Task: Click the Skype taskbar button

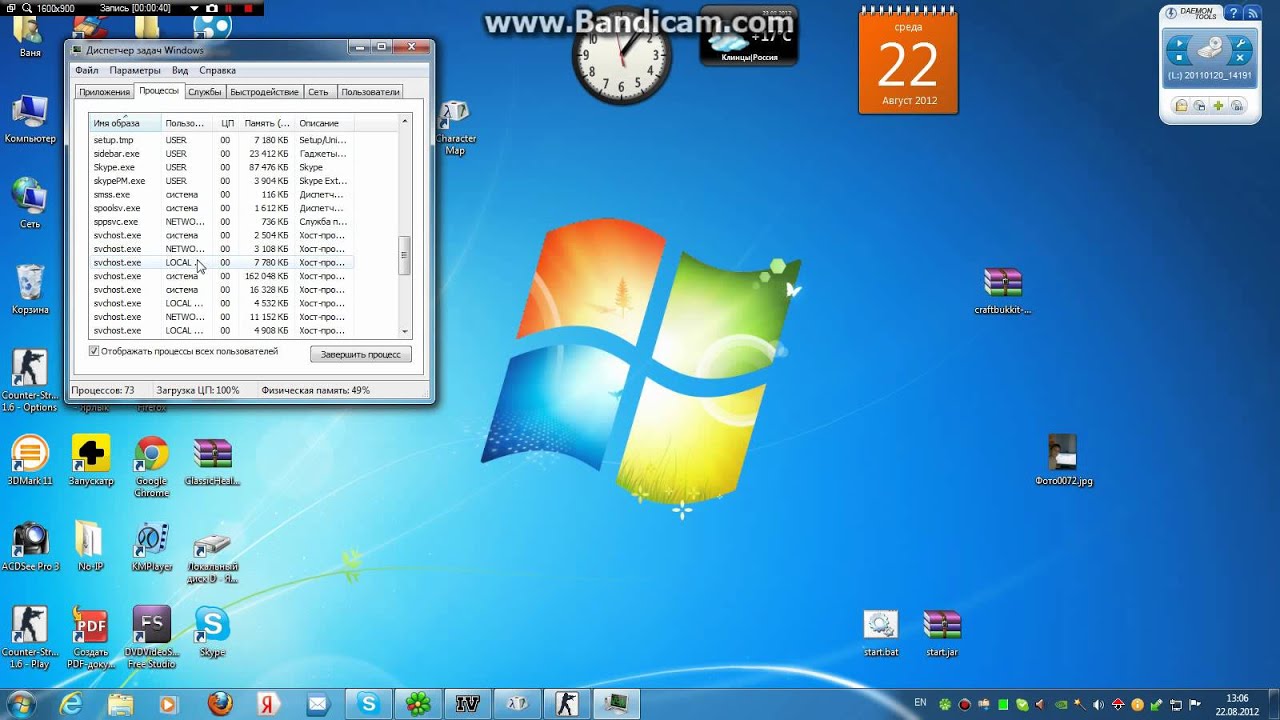Action: pyautogui.click(x=369, y=704)
